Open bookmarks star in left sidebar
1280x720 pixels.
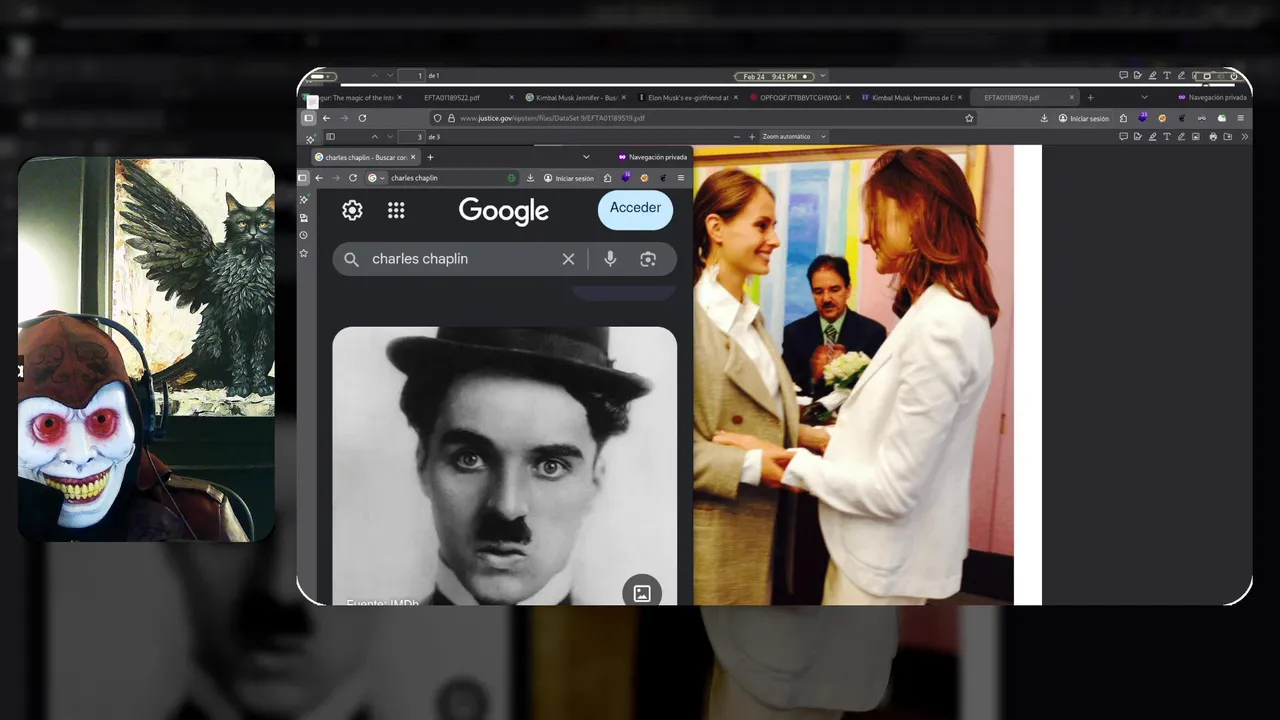[x=304, y=253]
